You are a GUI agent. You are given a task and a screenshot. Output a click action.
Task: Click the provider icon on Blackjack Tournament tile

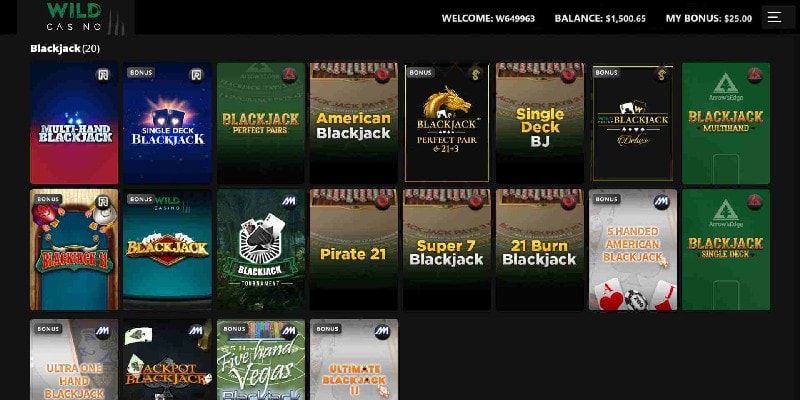(x=290, y=202)
